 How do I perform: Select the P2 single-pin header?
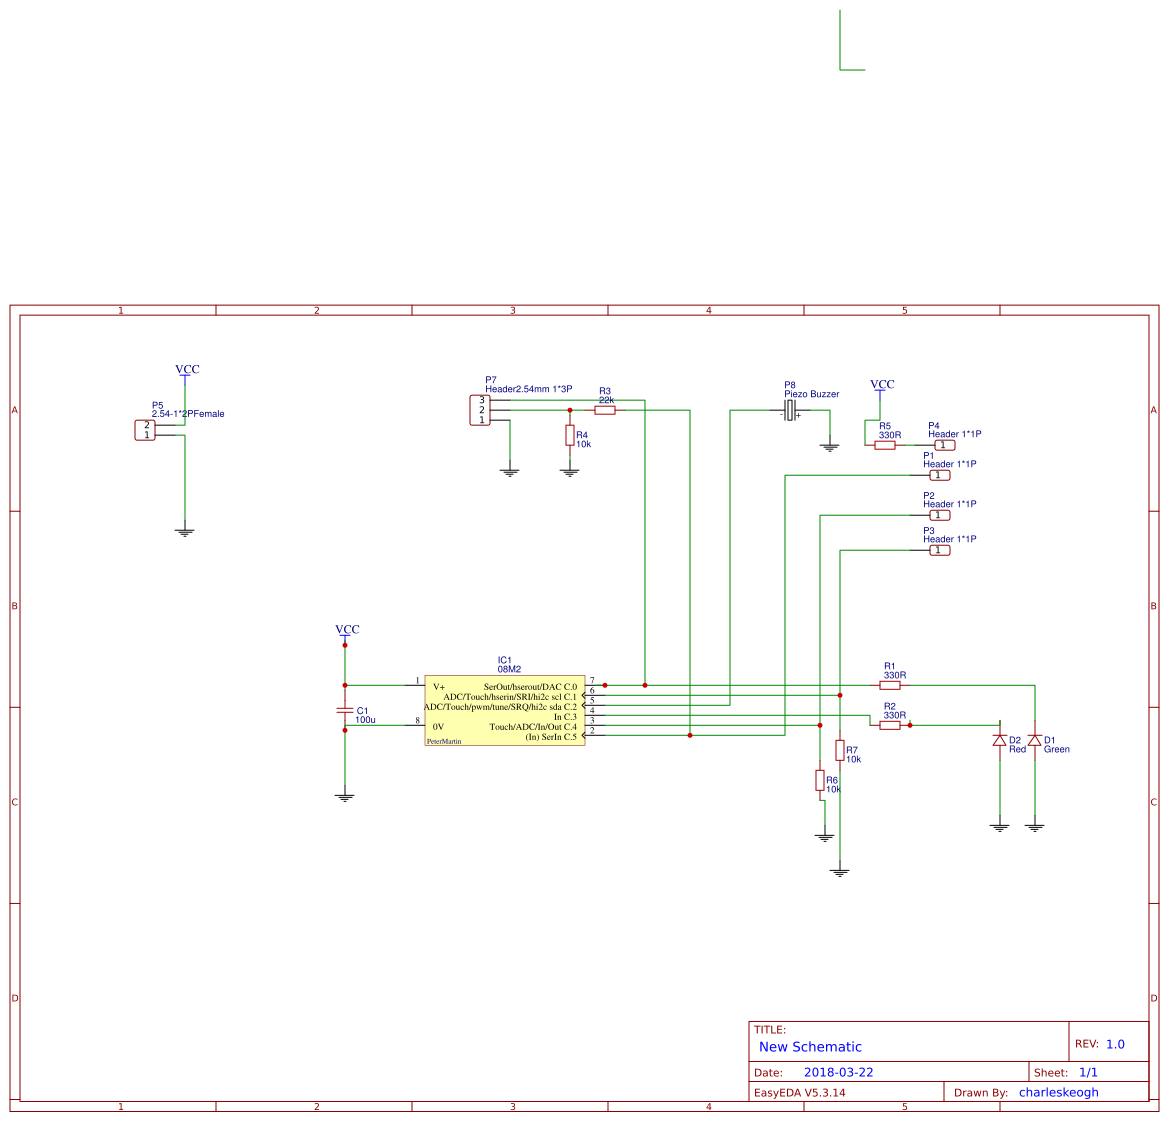click(940, 515)
